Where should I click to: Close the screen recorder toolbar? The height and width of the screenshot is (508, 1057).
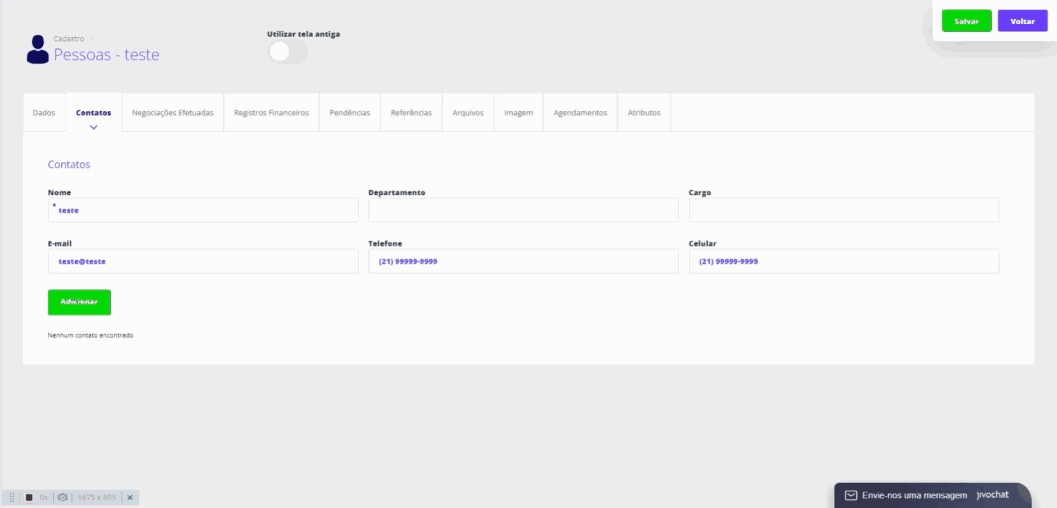point(130,497)
